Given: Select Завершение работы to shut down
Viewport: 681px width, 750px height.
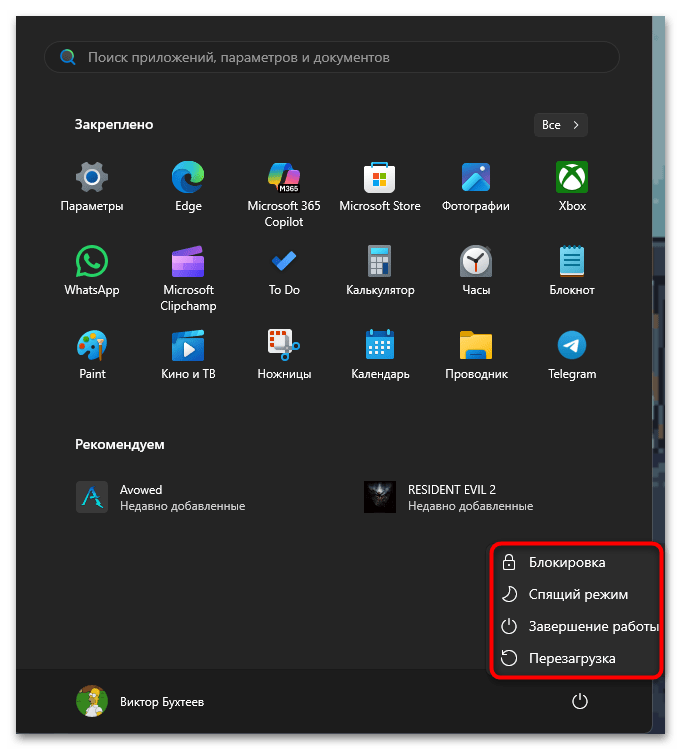Looking at the screenshot, I should (575, 627).
